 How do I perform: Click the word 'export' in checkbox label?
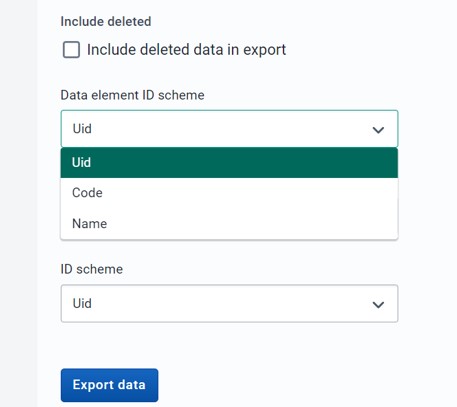[x=264, y=50]
